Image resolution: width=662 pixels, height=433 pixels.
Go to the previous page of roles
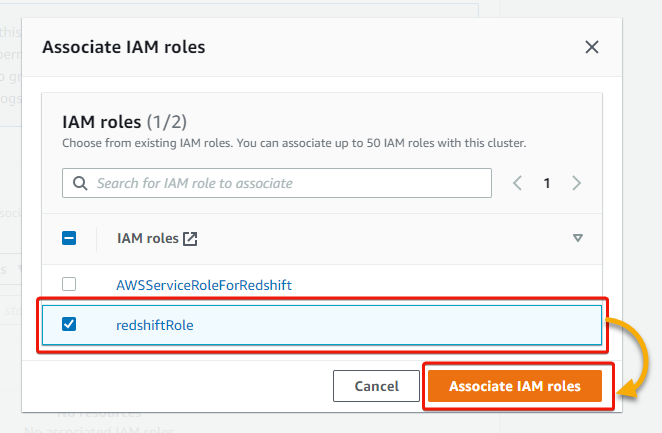pos(517,183)
